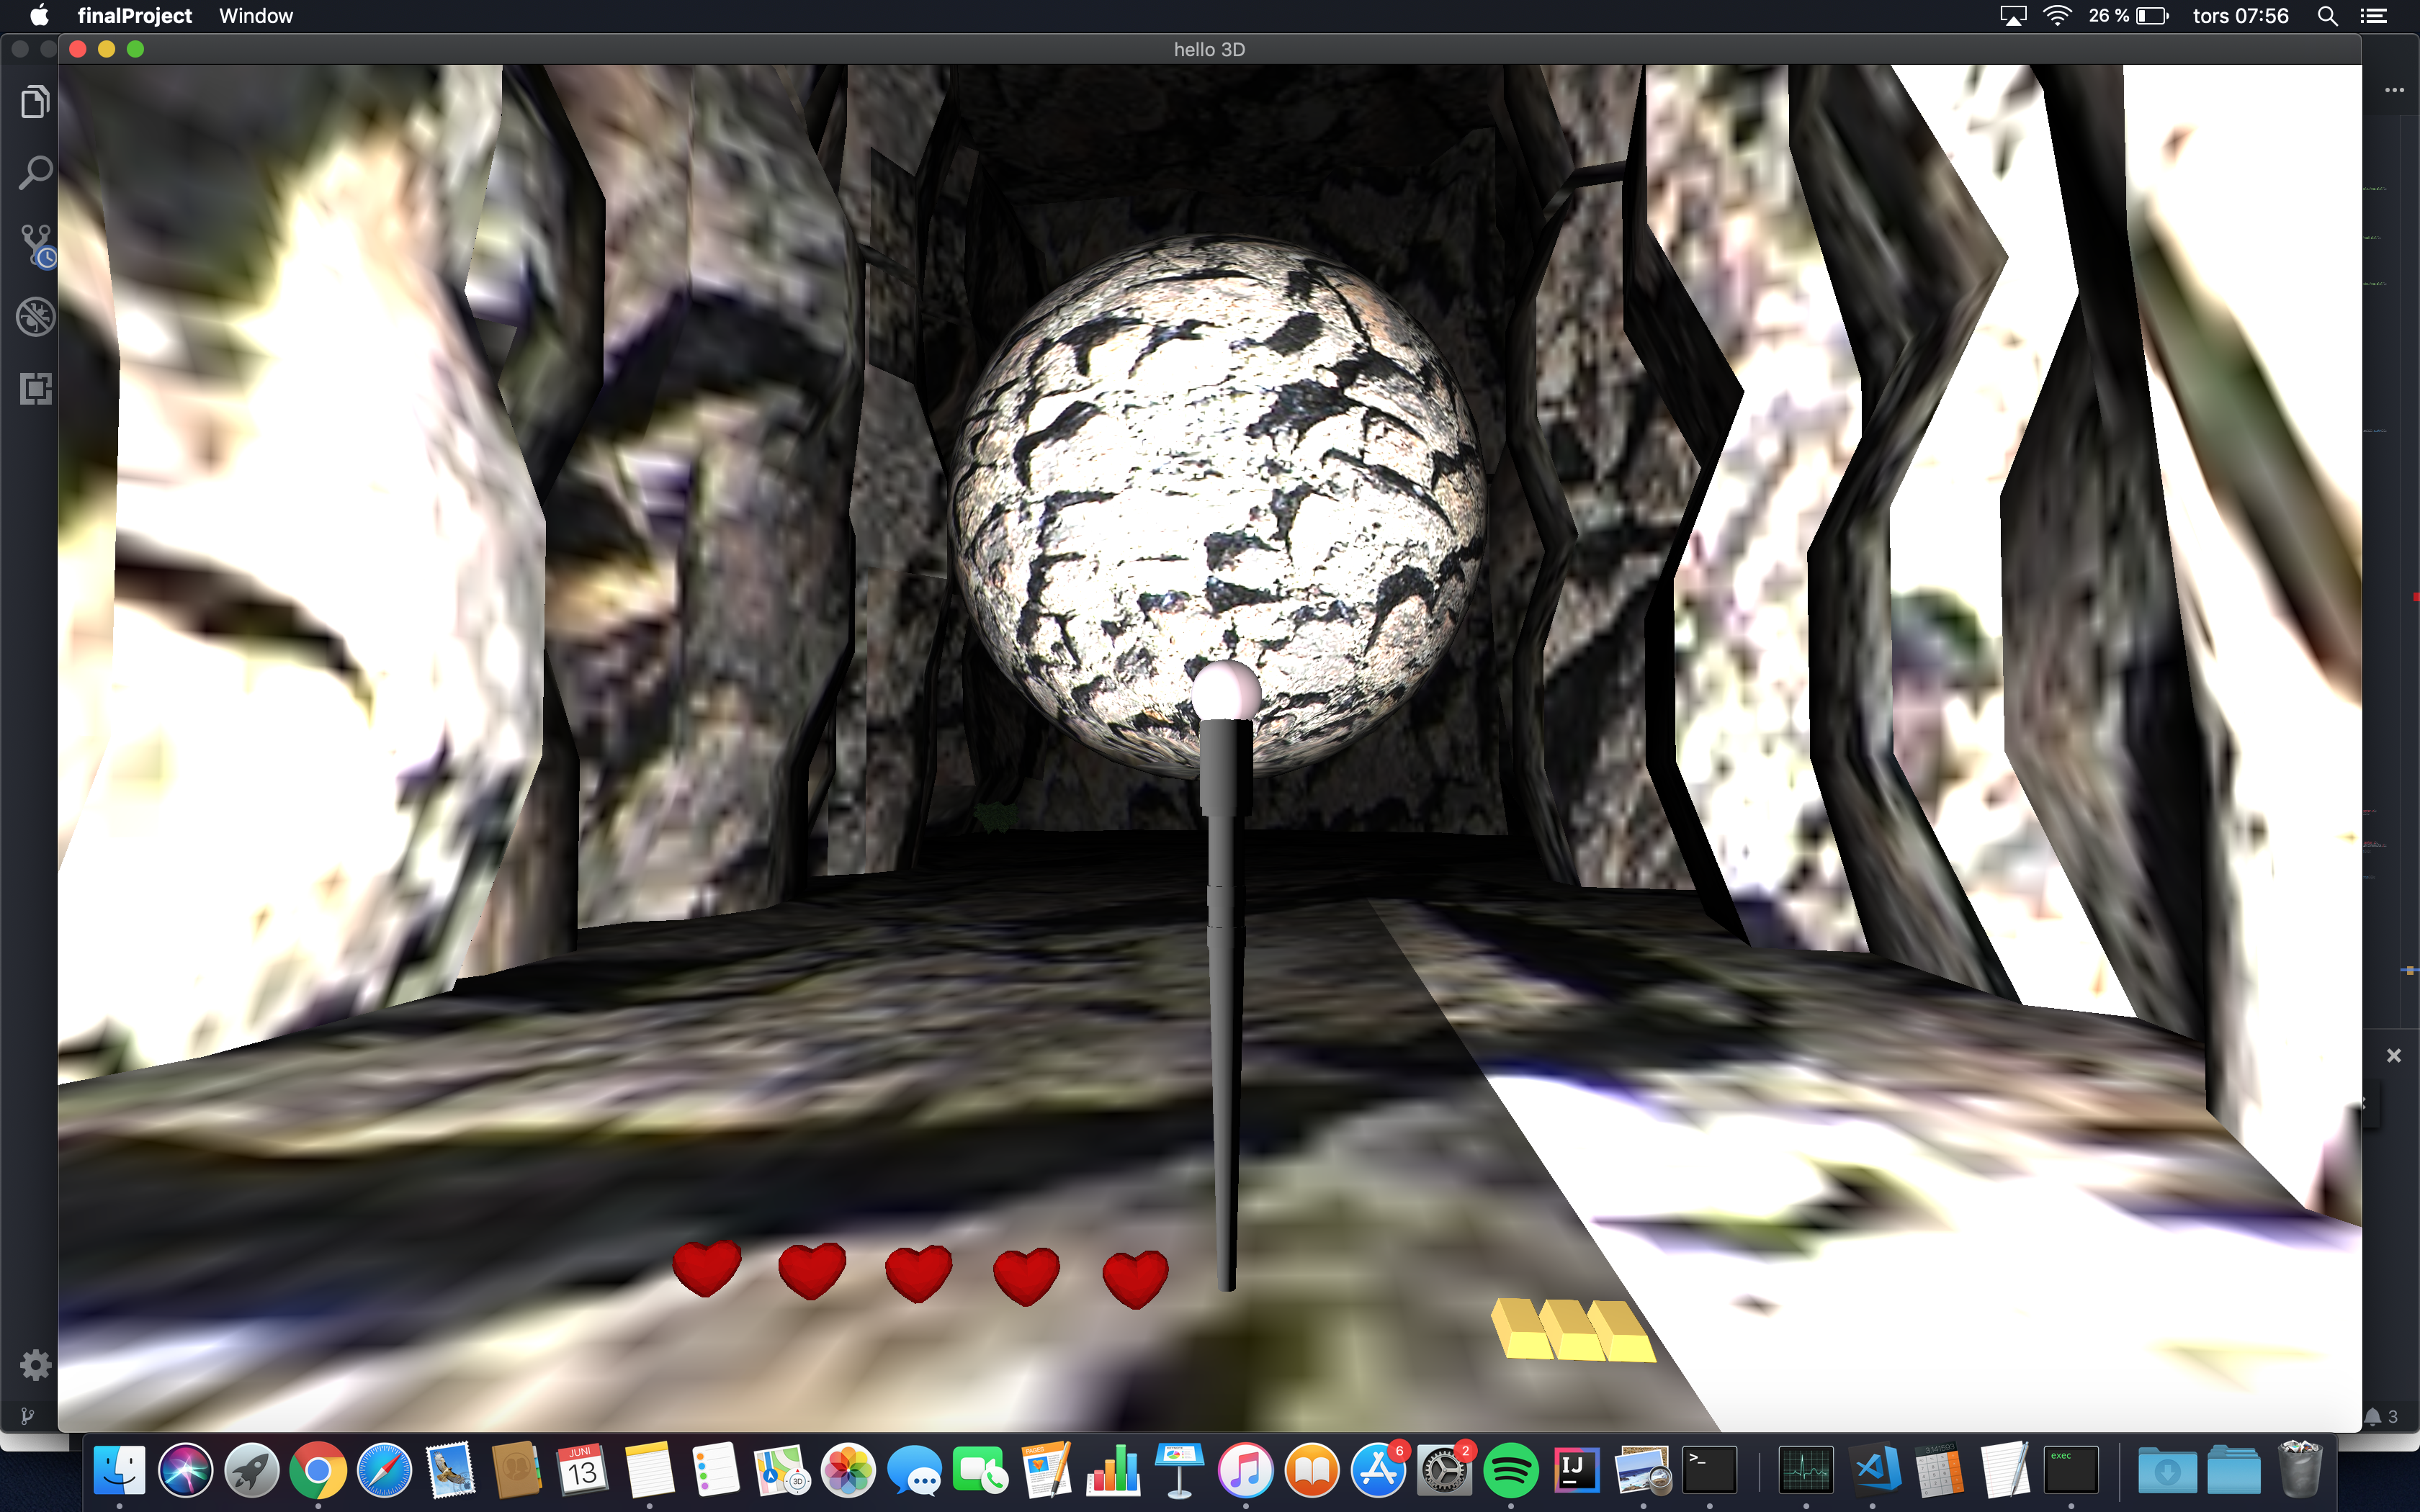
Task: Open Search in the VS Code activity bar
Action: pyautogui.click(x=35, y=172)
